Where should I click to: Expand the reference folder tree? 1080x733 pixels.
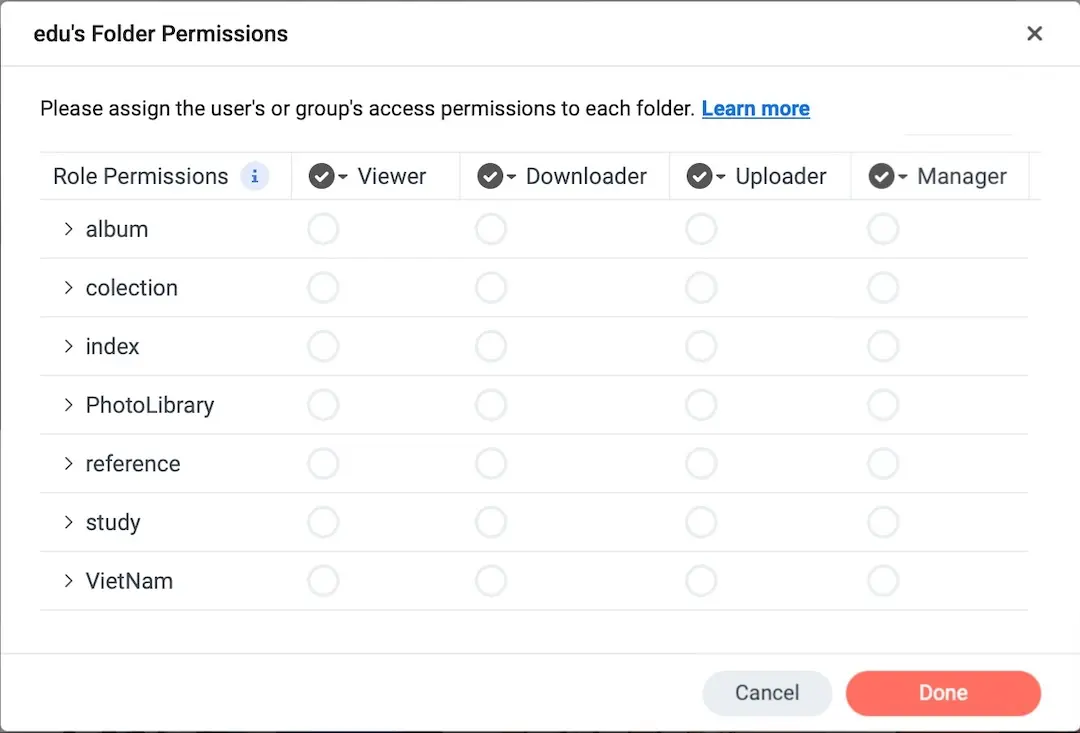(x=68, y=464)
